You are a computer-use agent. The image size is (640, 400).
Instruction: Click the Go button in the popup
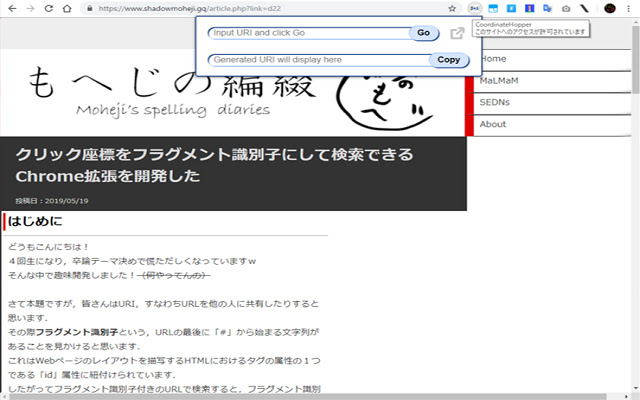[x=424, y=33]
